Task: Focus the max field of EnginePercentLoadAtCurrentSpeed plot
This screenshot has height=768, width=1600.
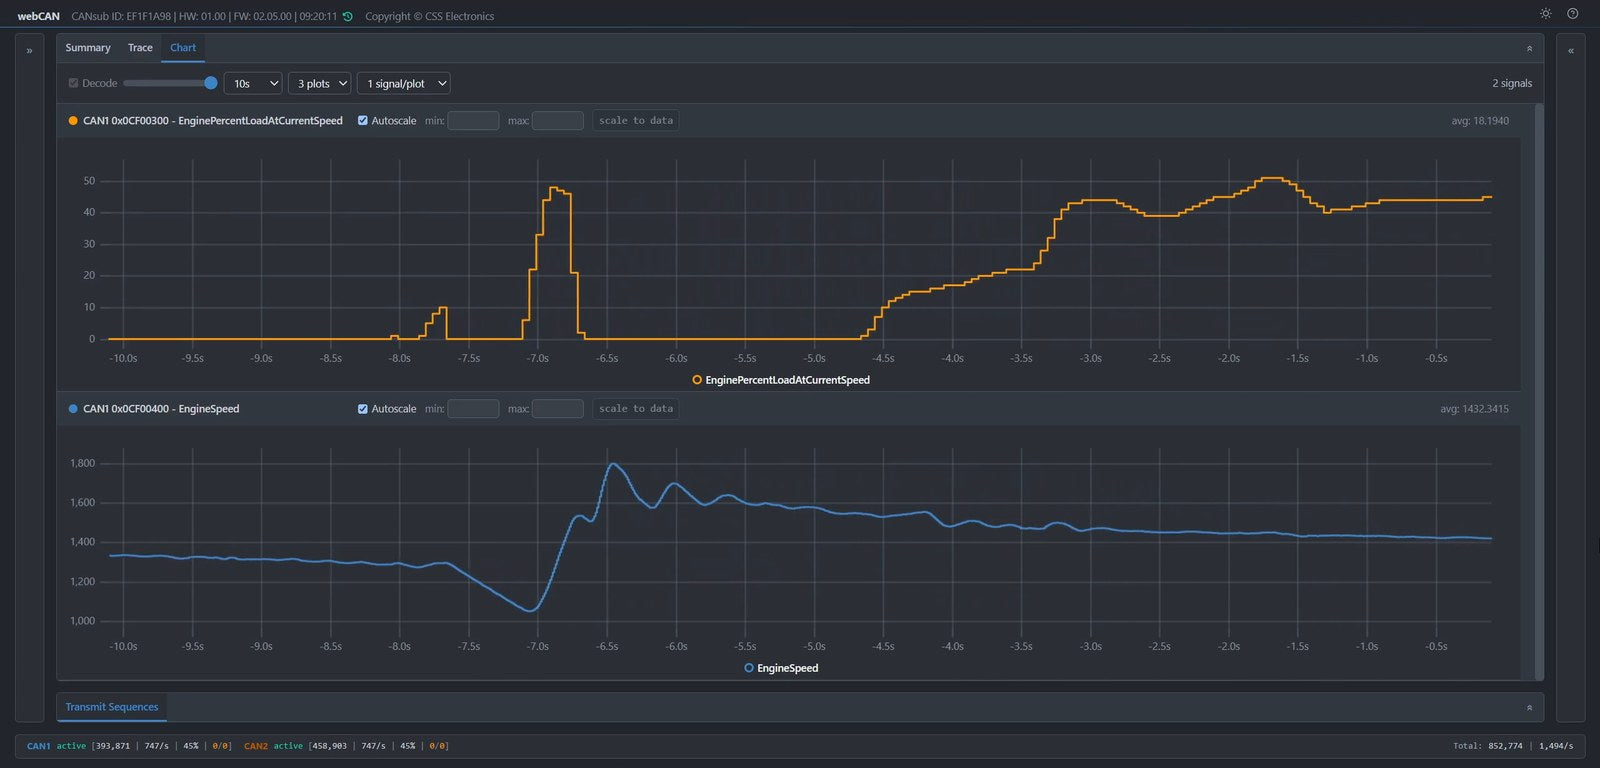Action: [x=558, y=121]
